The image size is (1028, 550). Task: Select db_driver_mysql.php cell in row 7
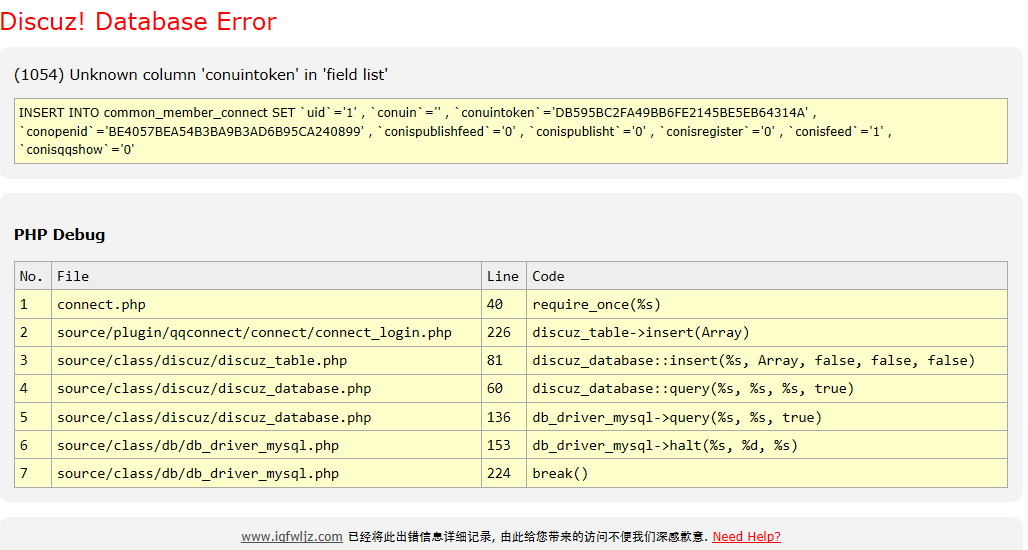point(266,473)
